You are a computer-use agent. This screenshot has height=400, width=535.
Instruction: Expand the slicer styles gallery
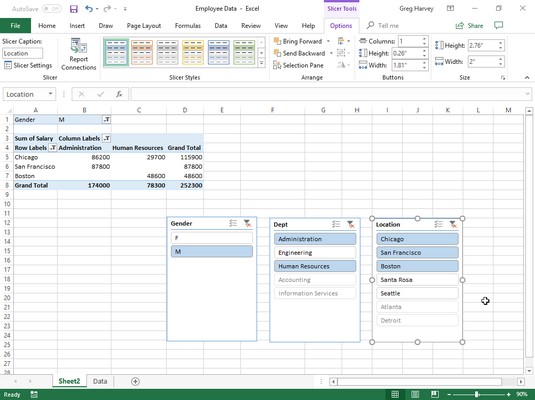click(x=261, y=63)
